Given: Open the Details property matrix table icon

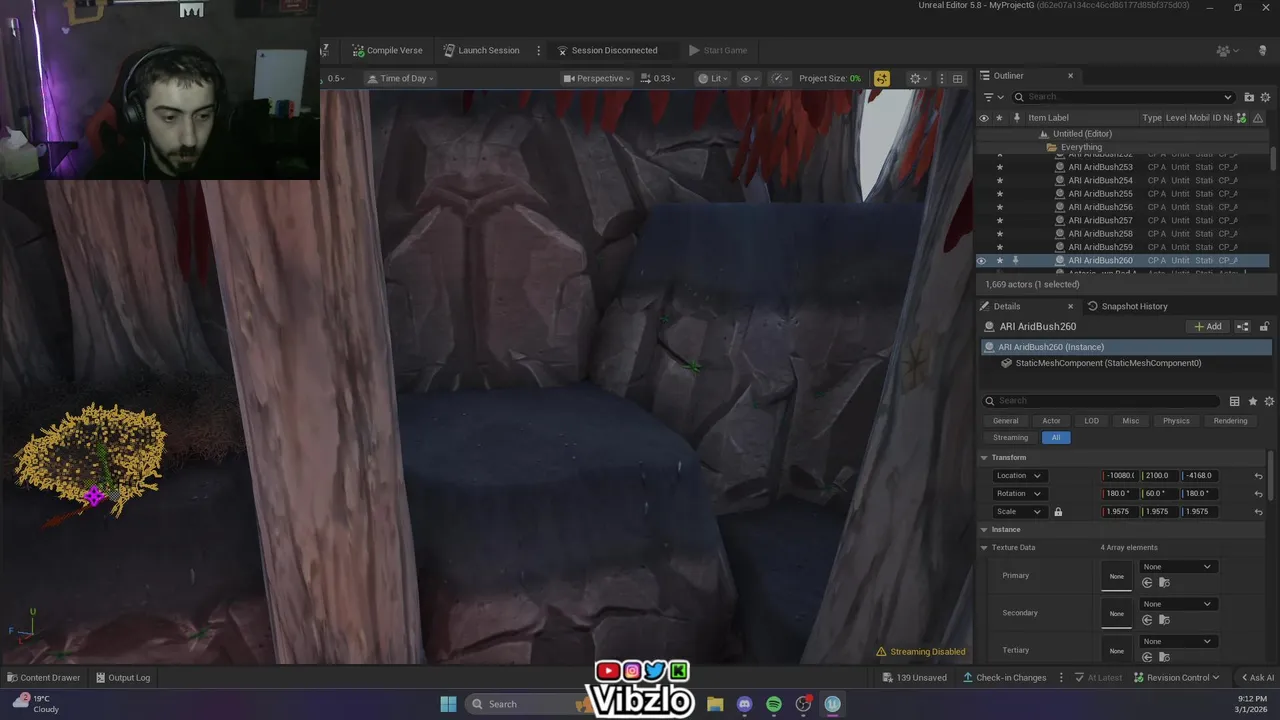Looking at the screenshot, I should pos(1235,401).
